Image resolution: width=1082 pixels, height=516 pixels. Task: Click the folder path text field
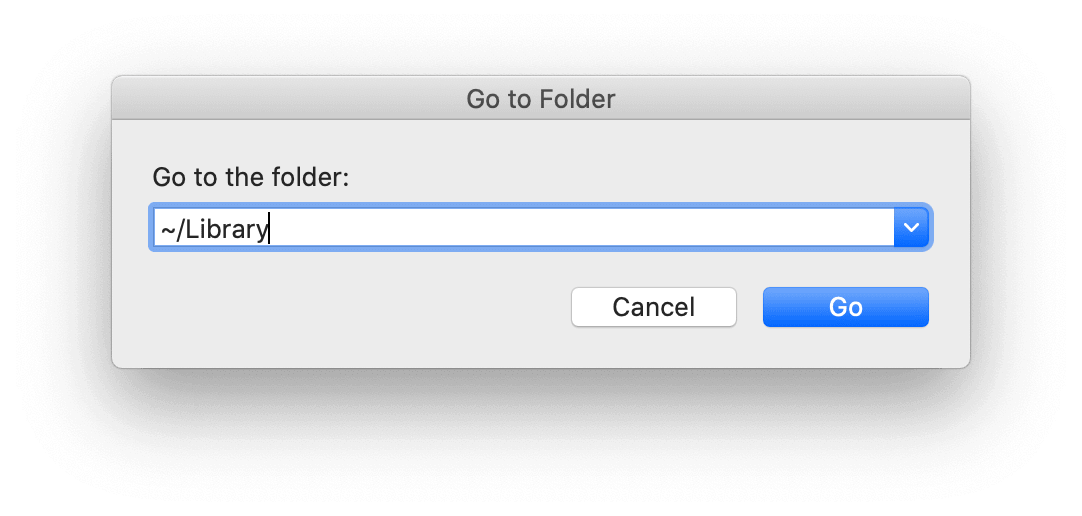pos(522,228)
